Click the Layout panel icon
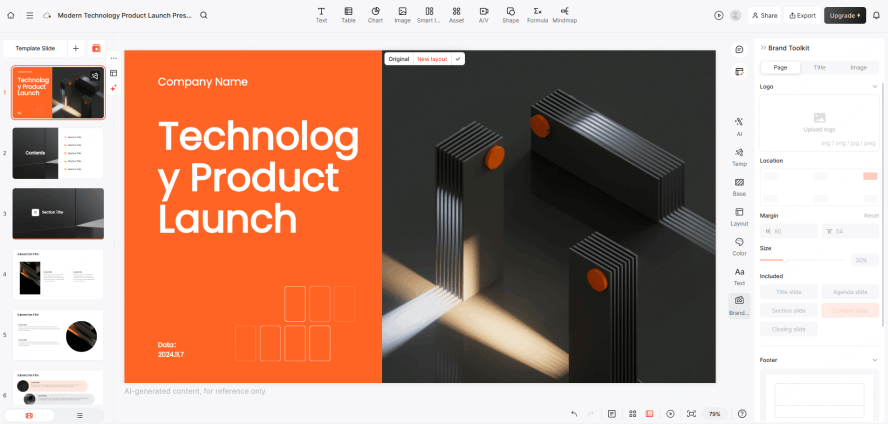 pyautogui.click(x=739, y=216)
